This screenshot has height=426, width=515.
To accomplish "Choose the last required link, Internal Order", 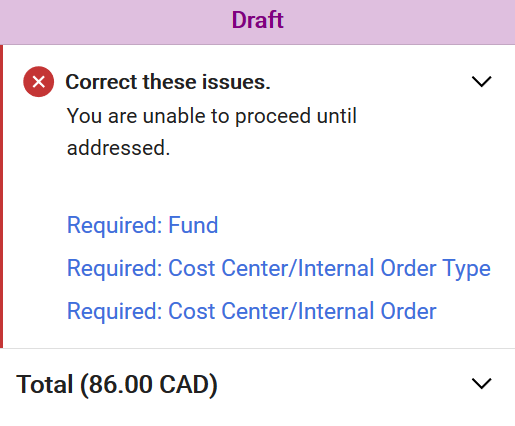I will point(252,311).
